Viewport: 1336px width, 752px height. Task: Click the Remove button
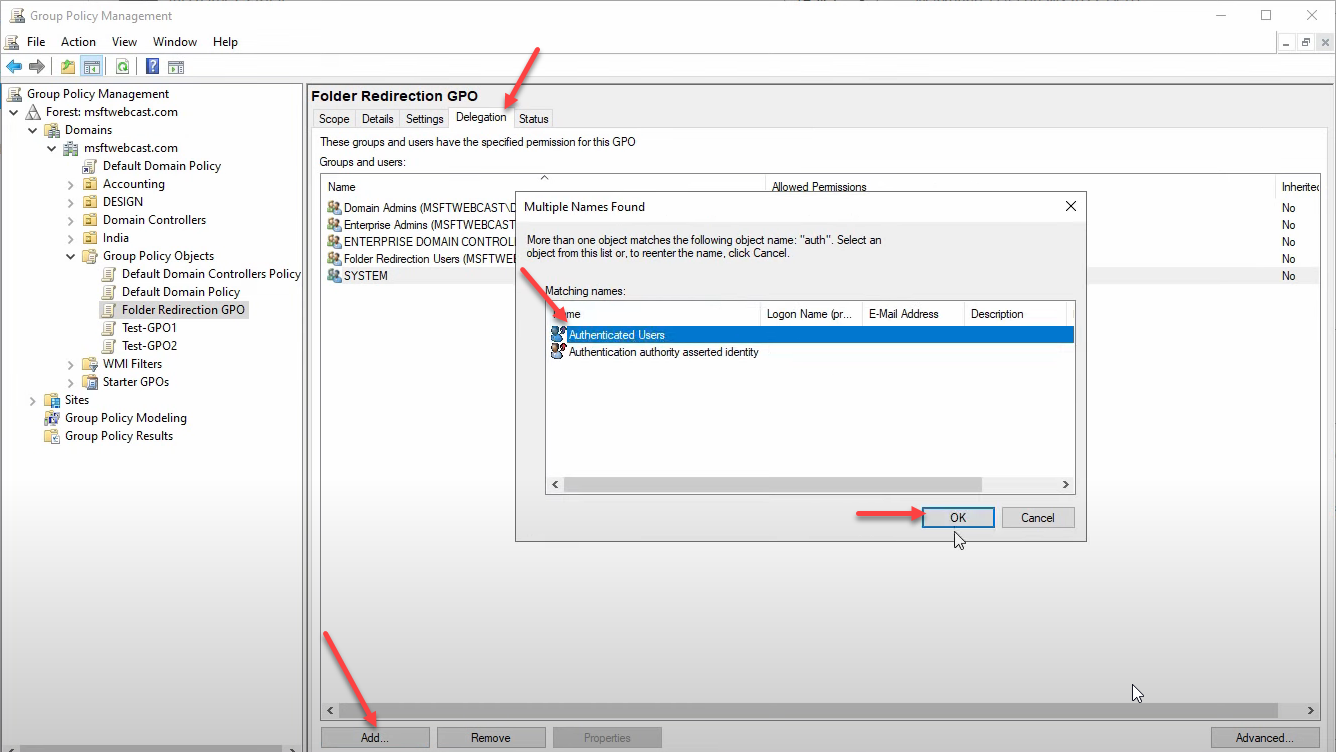pos(491,738)
